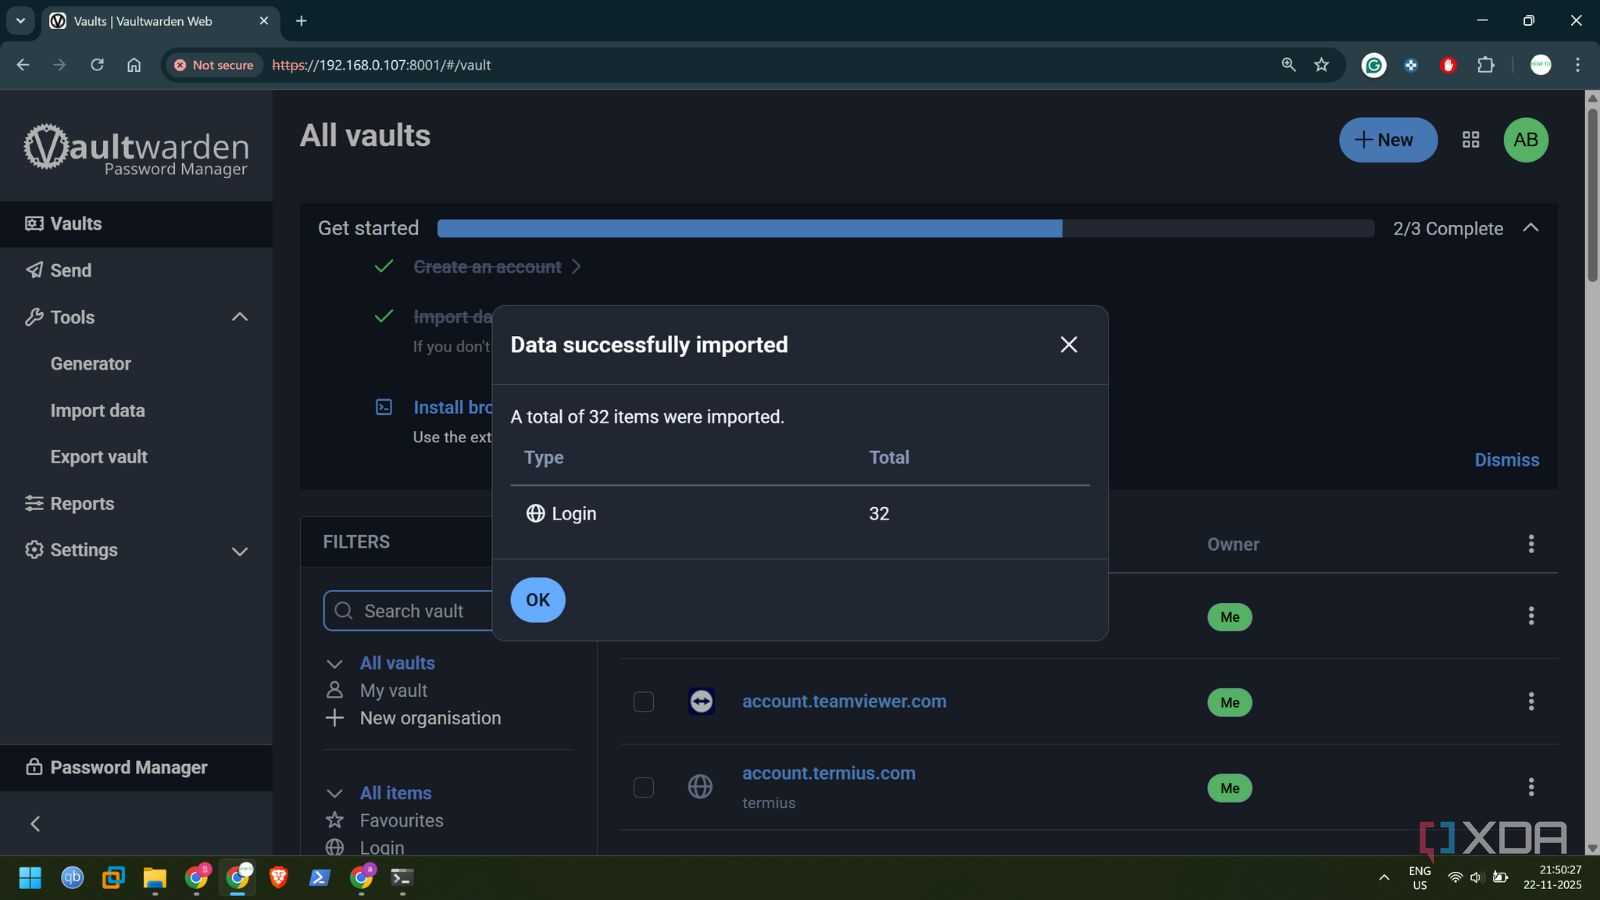Focus the Search vault field
1600x900 pixels.
(408, 611)
